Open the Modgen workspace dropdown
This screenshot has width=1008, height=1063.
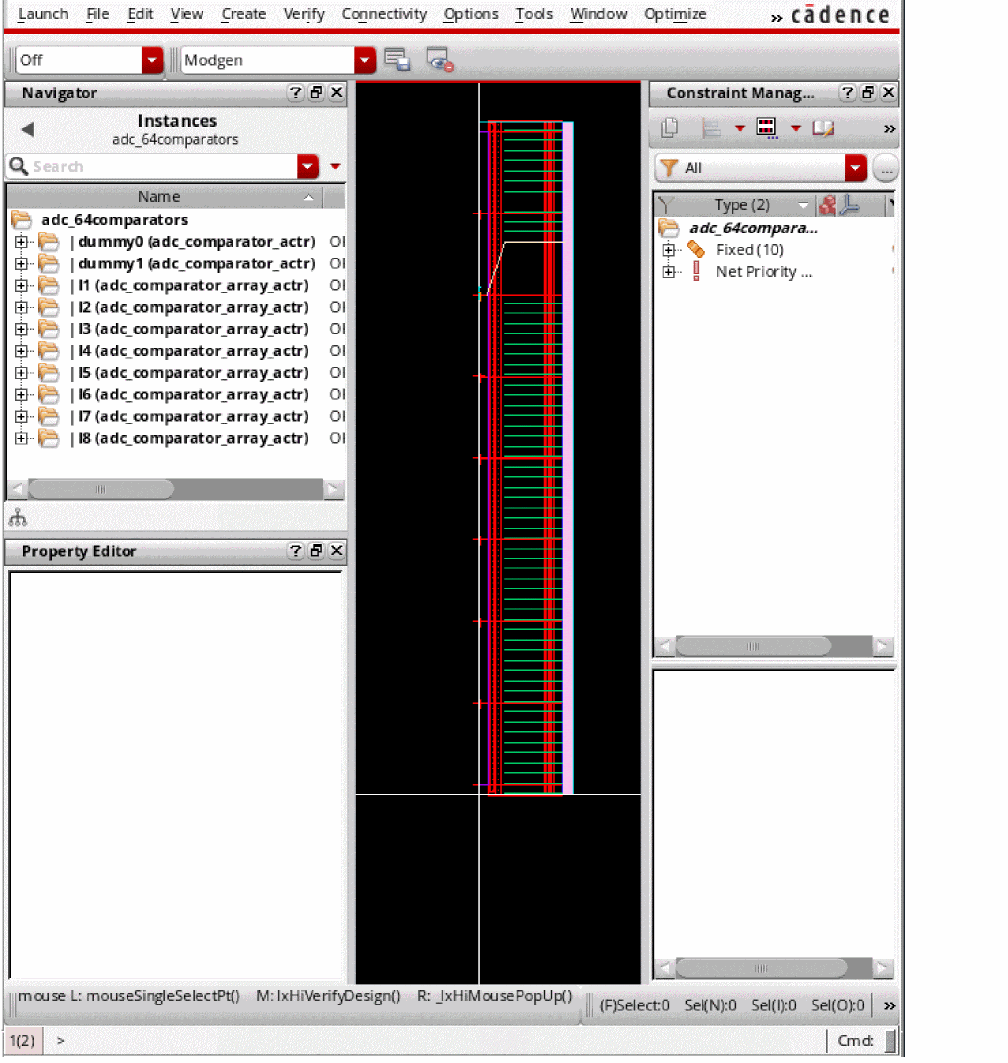point(365,60)
